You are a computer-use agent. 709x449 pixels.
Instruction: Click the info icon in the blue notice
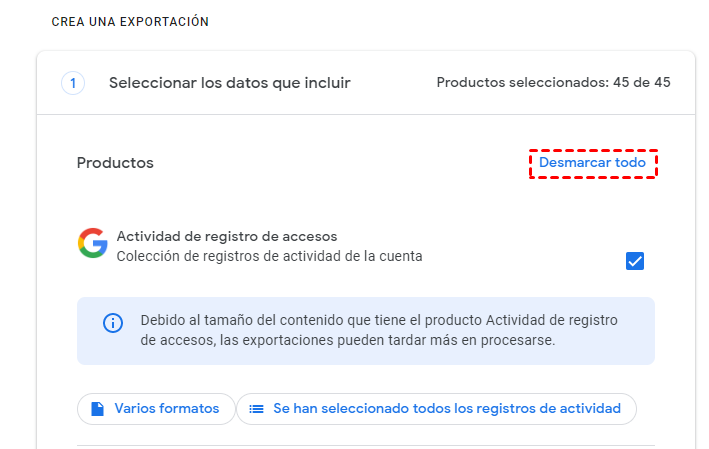tap(113, 323)
